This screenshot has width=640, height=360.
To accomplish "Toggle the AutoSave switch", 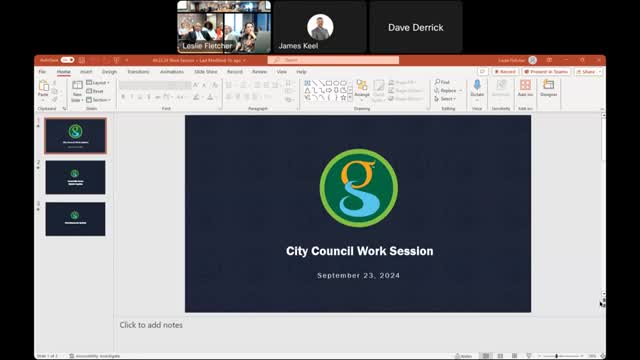I will coord(67,60).
